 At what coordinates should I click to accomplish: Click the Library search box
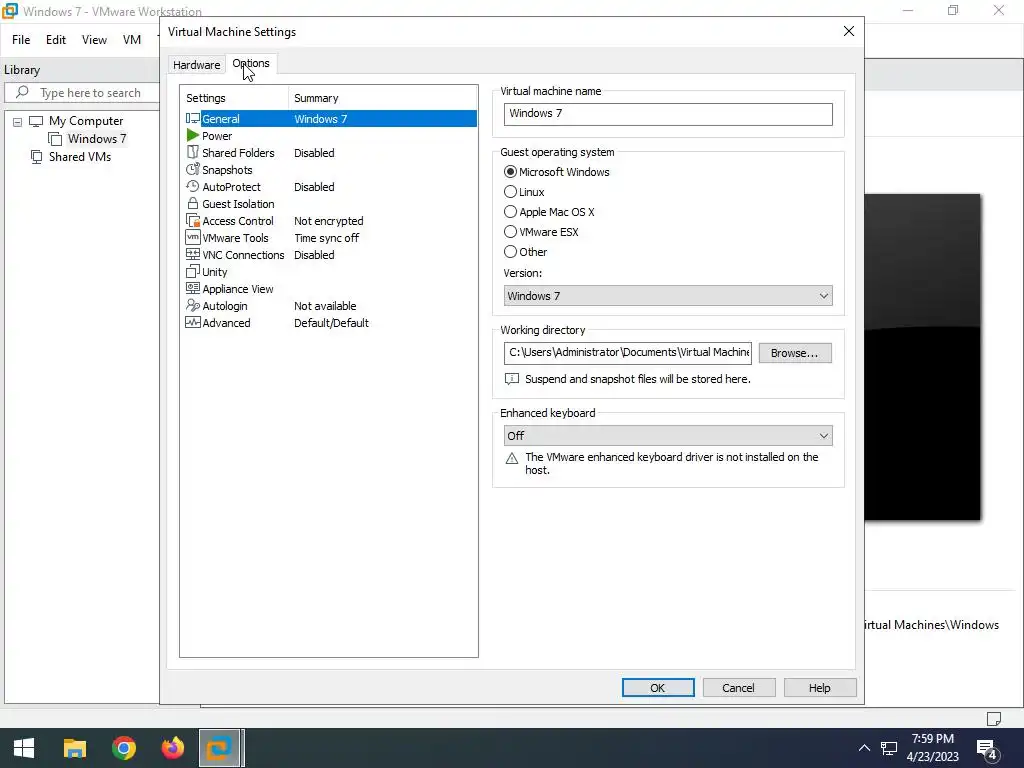tap(82, 93)
